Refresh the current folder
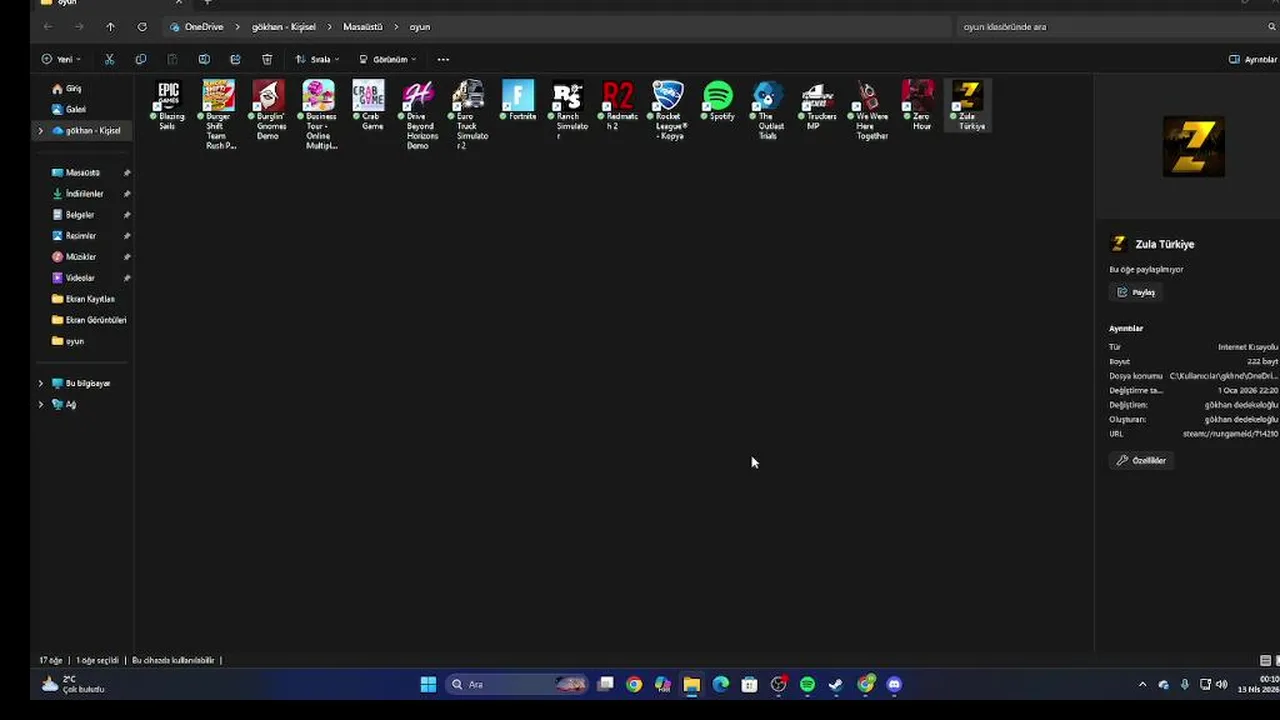1280x720 pixels. tap(142, 27)
